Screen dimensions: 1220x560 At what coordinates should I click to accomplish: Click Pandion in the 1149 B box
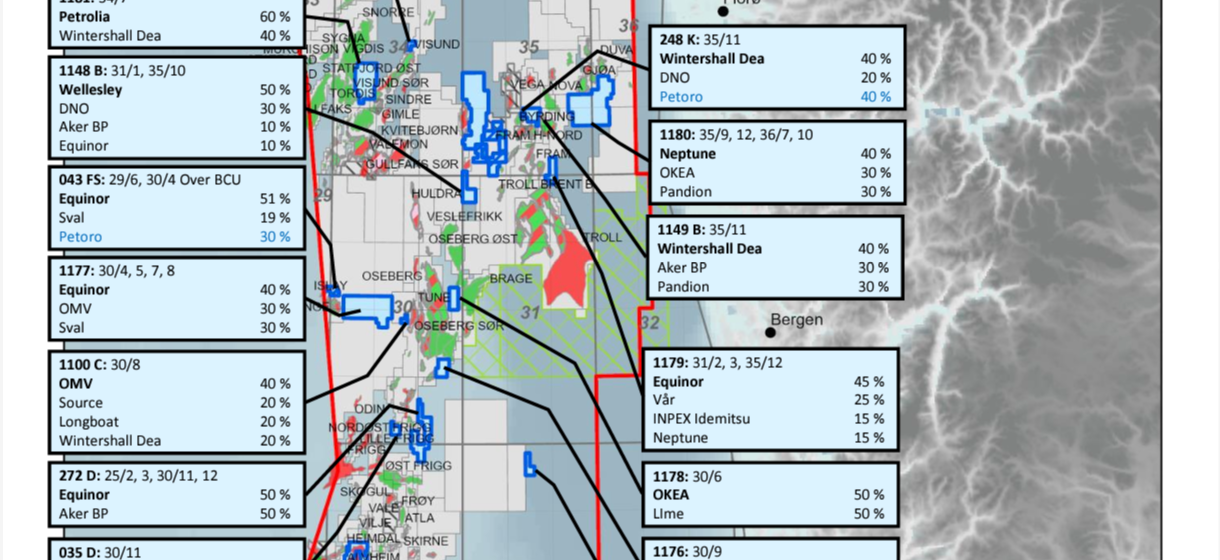(x=683, y=287)
